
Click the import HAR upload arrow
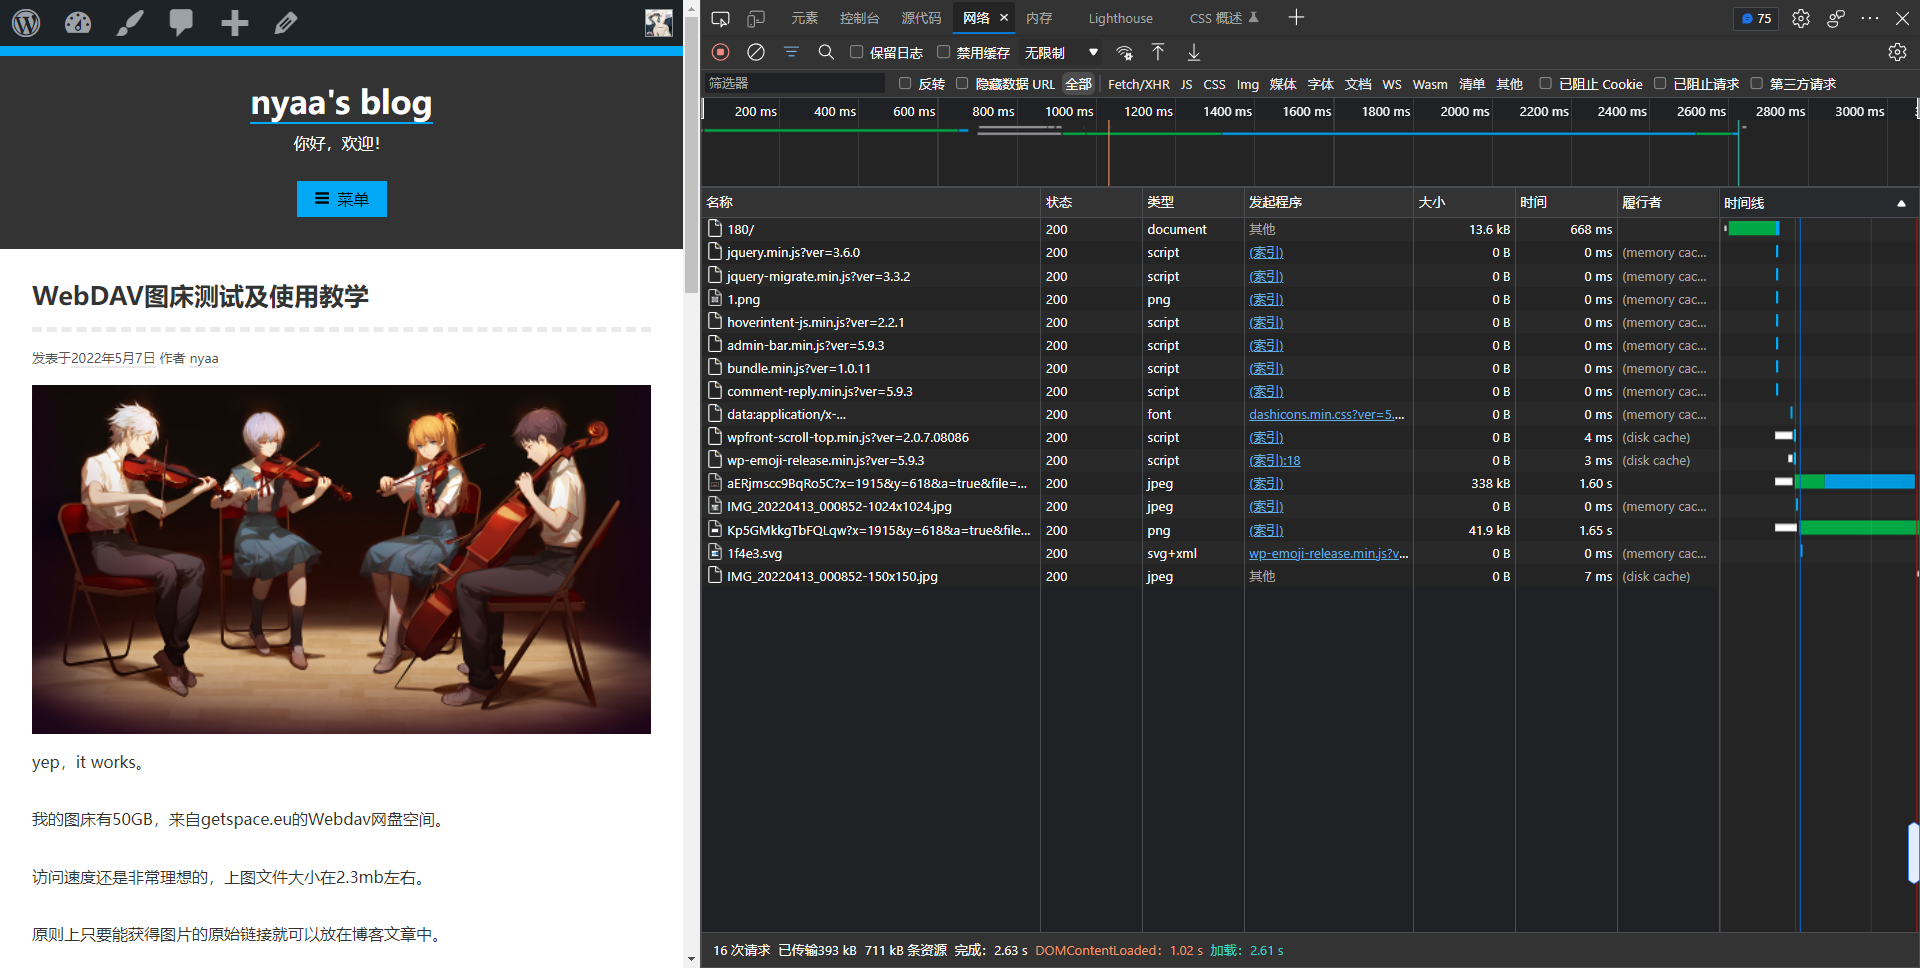tap(1158, 52)
